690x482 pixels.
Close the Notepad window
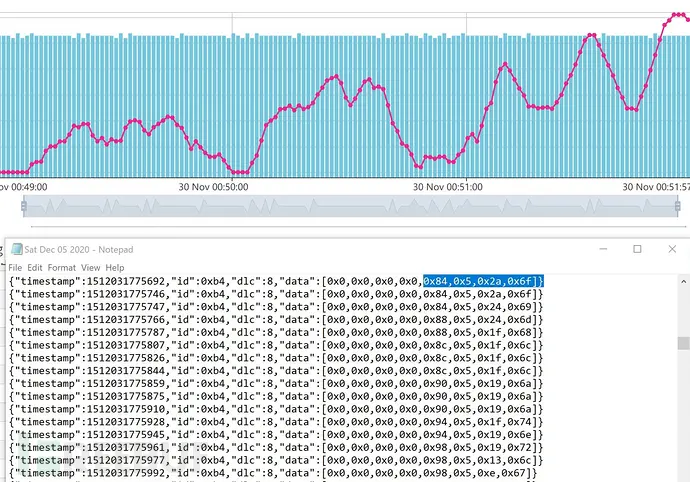coord(672,249)
